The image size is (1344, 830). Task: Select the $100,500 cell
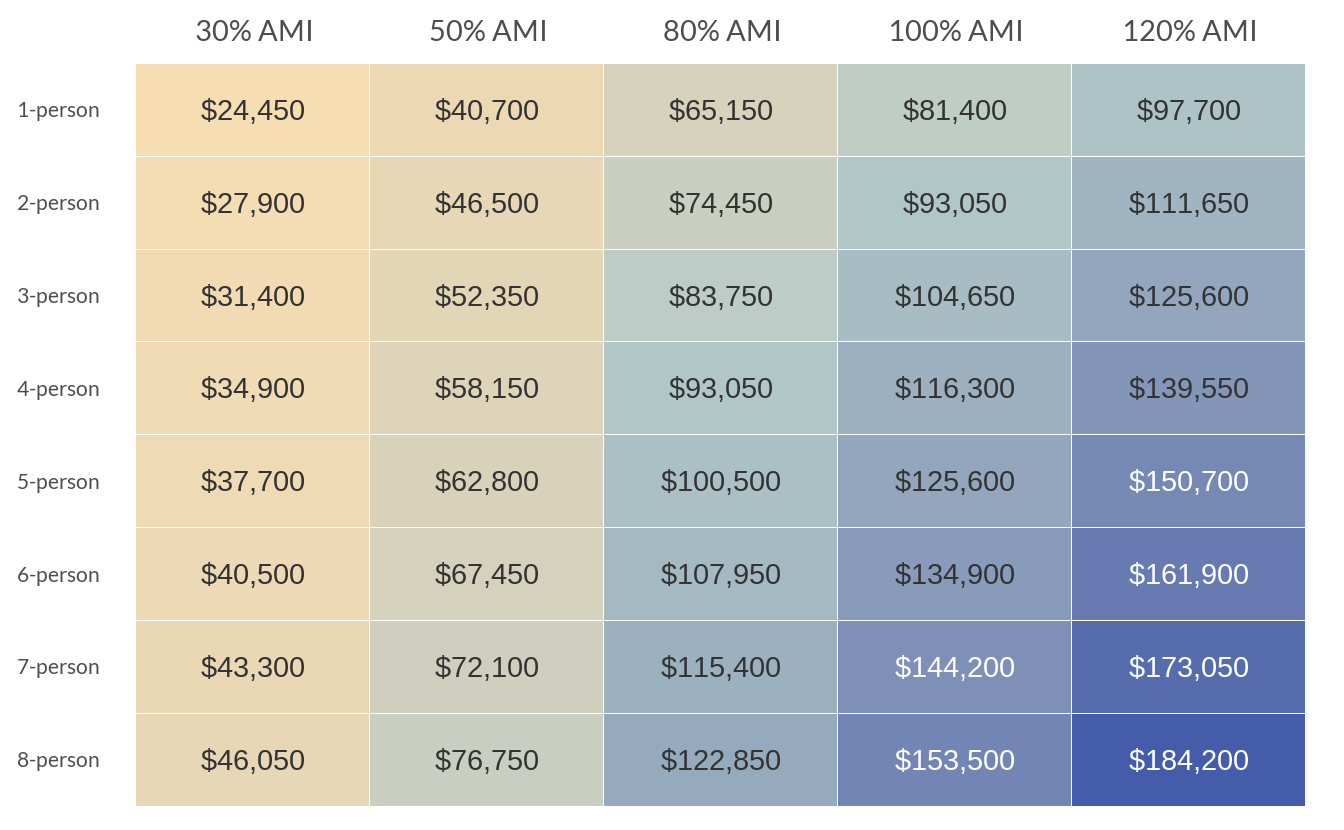(721, 481)
